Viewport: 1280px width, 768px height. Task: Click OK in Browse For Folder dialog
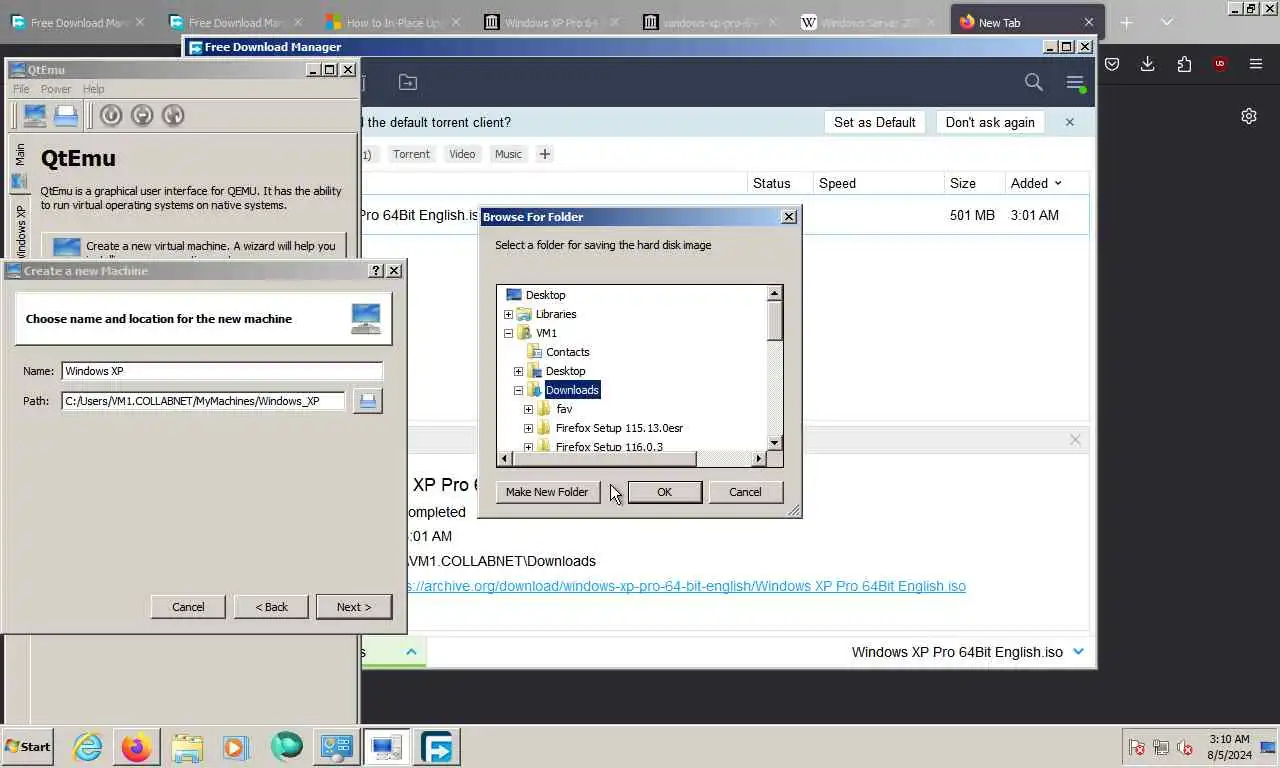(x=664, y=492)
